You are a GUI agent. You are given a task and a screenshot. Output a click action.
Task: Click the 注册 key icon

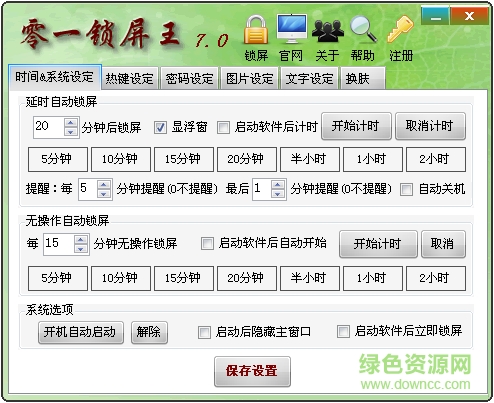(x=400, y=29)
